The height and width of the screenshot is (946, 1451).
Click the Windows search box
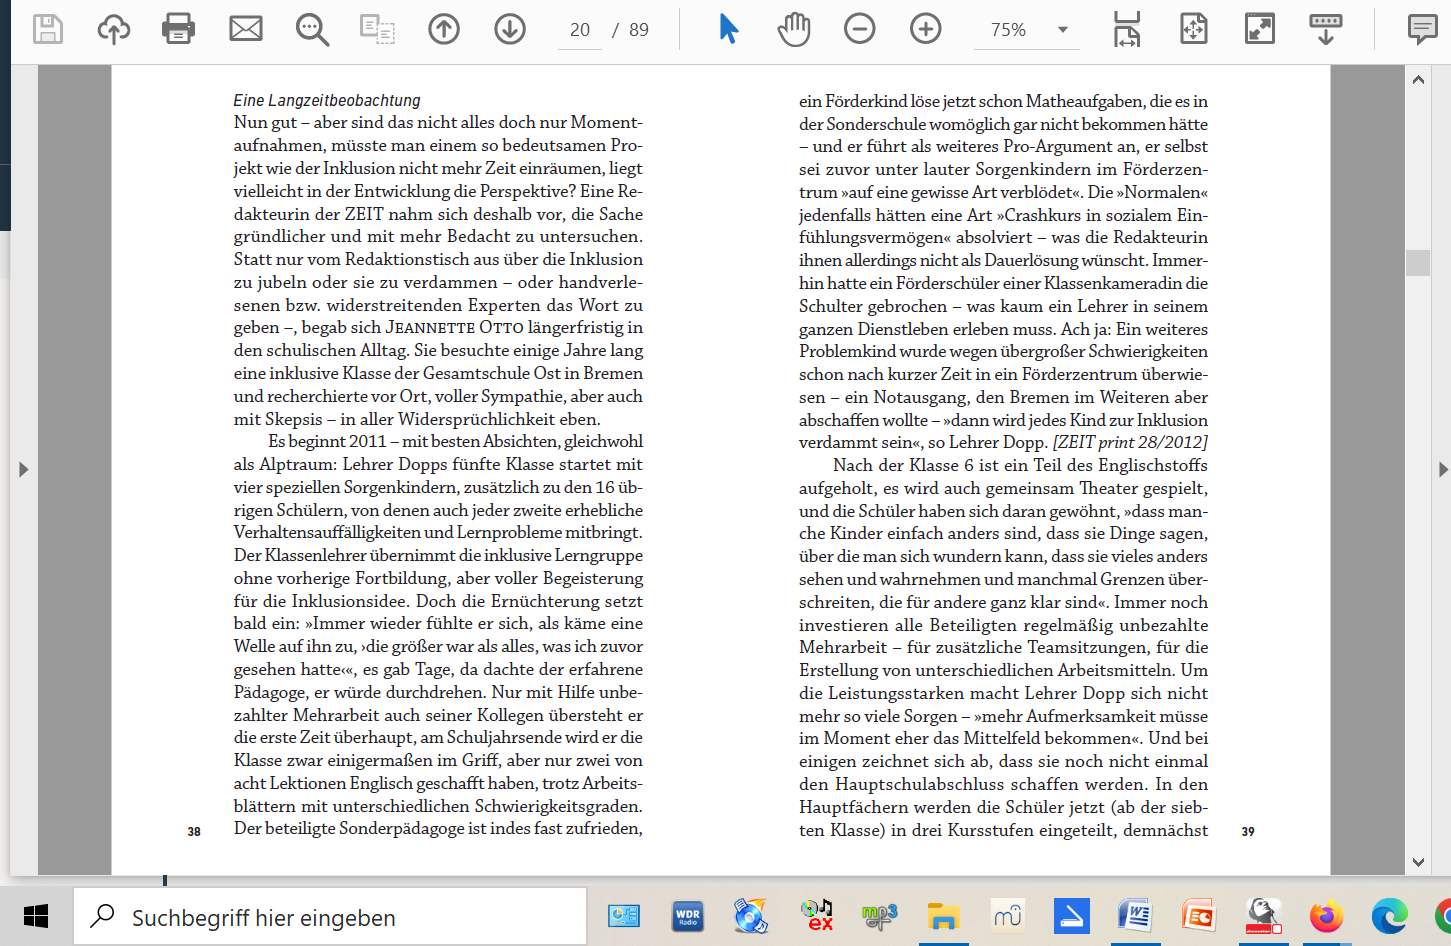(x=330, y=917)
